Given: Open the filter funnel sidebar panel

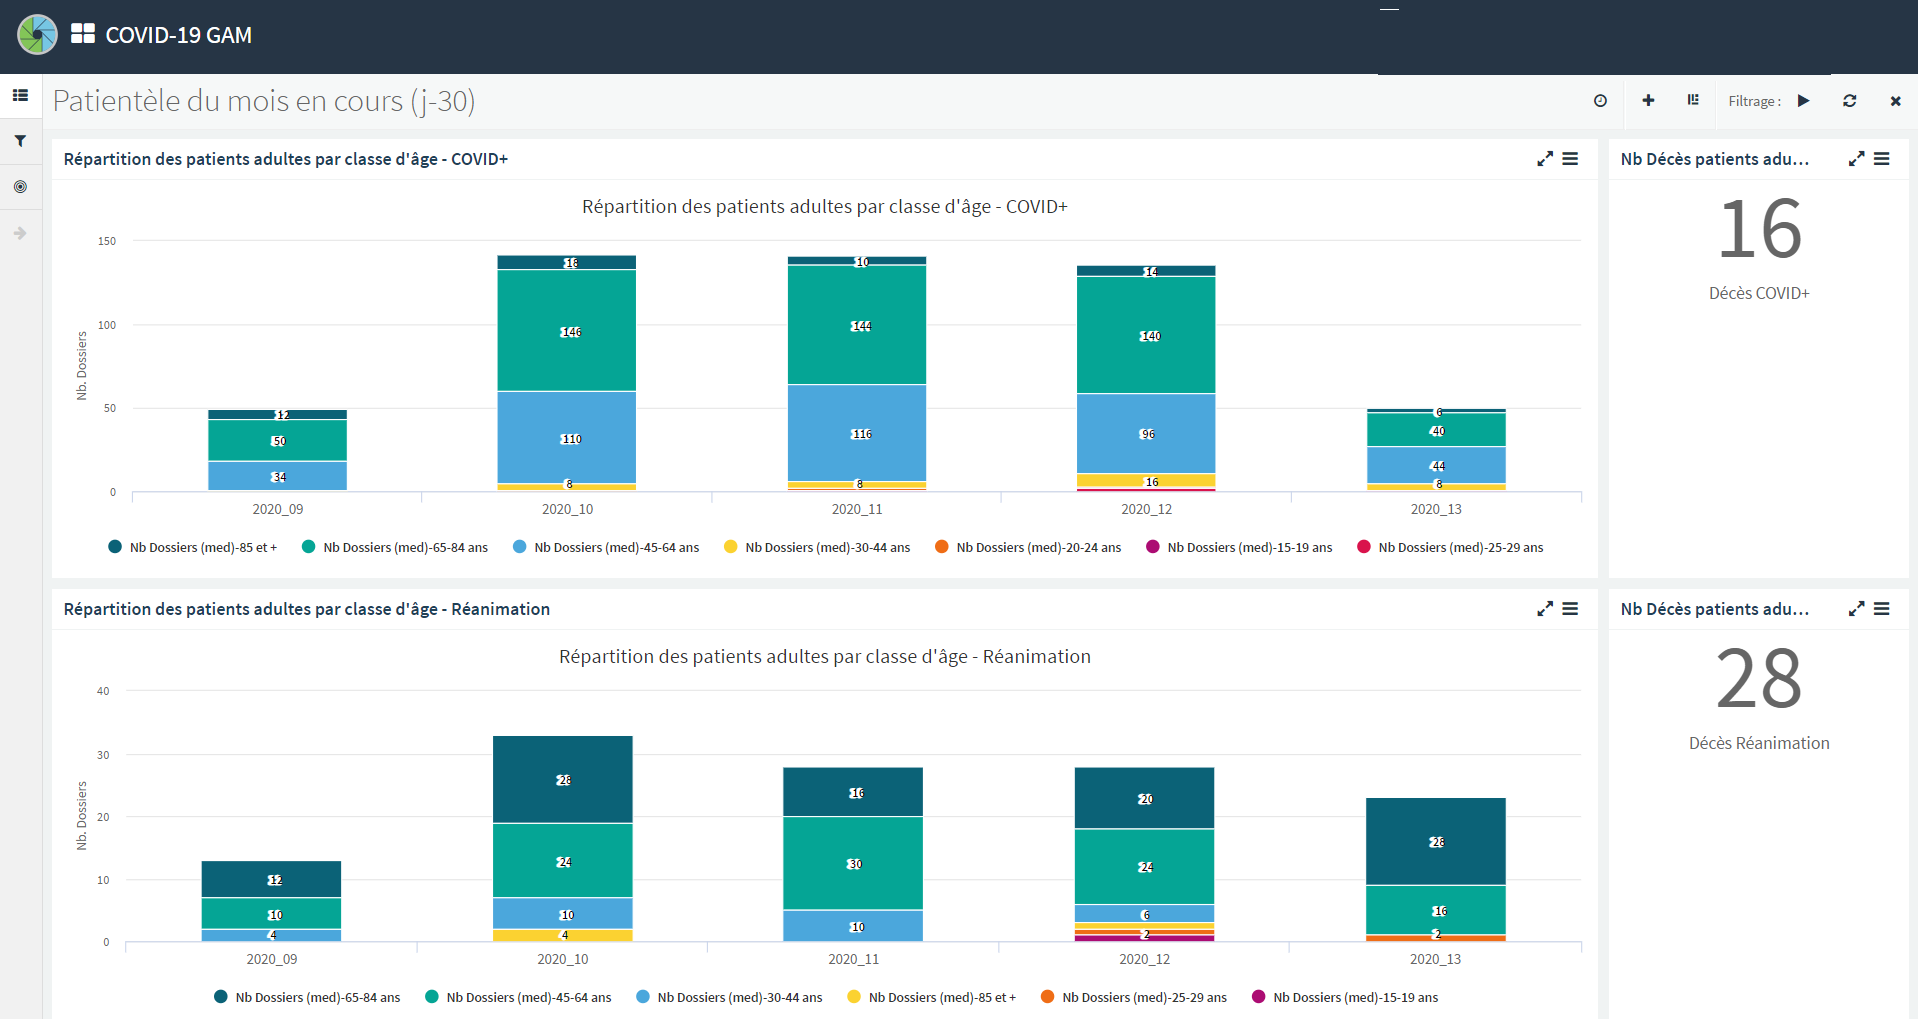Looking at the screenshot, I should click(20, 141).
